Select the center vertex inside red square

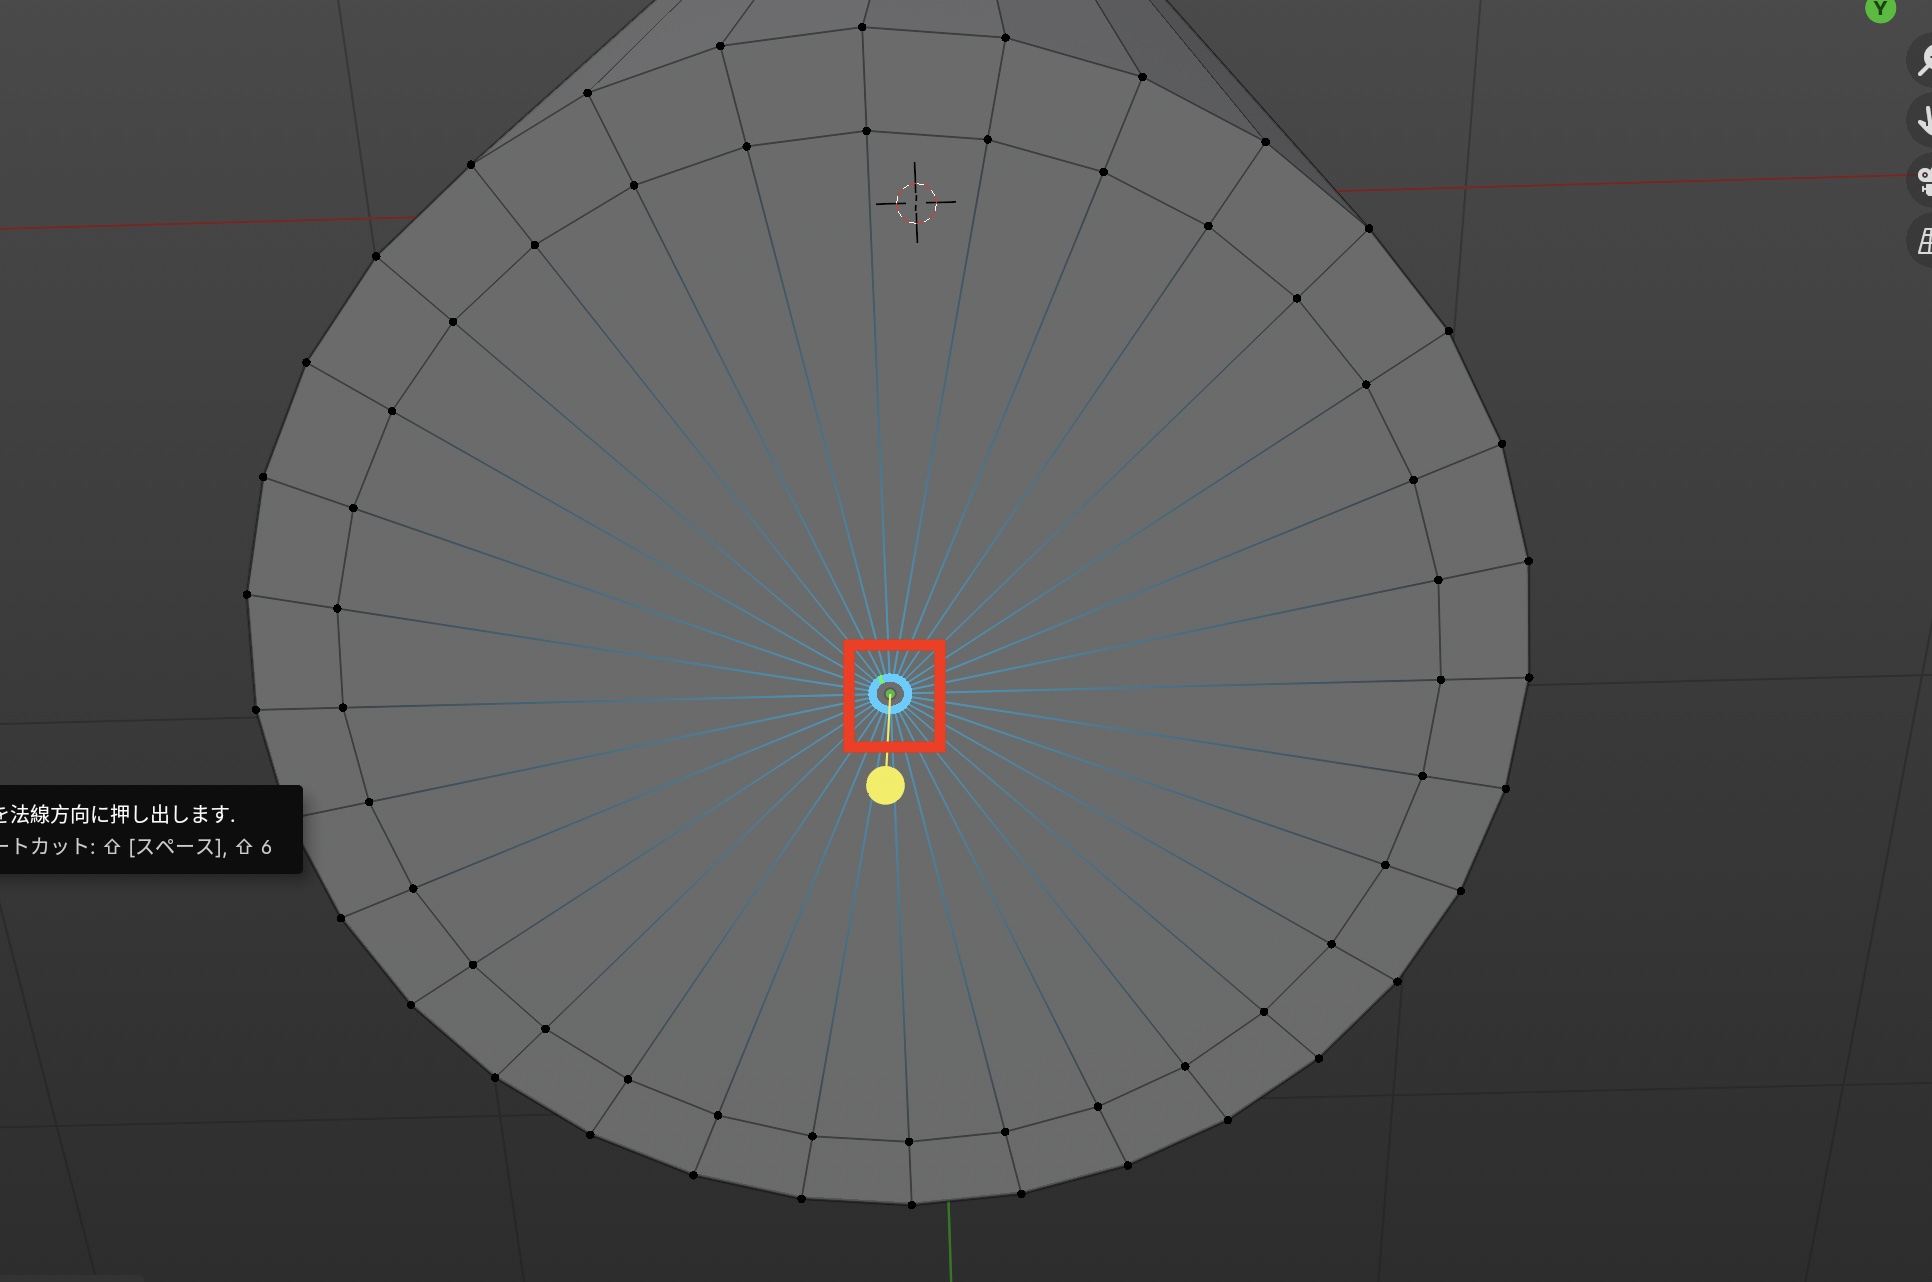(890, 694)
